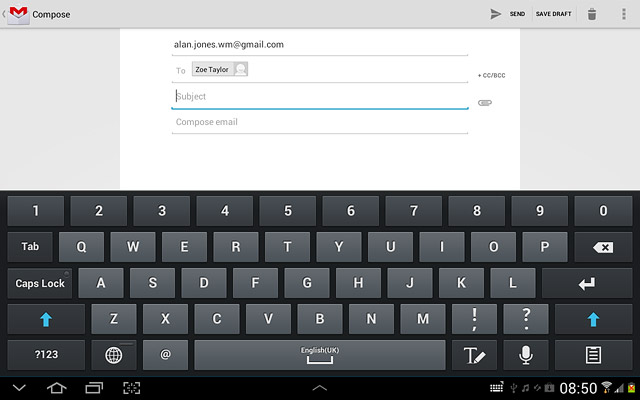This screenshot has width=640, height=400.
Task: Tap the Gmail logo to go back
Action: [18, 14]
